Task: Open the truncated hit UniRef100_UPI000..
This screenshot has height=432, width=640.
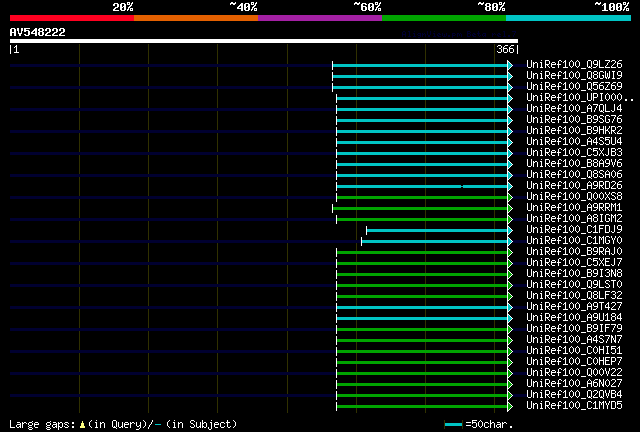Action: pos(580,97)
